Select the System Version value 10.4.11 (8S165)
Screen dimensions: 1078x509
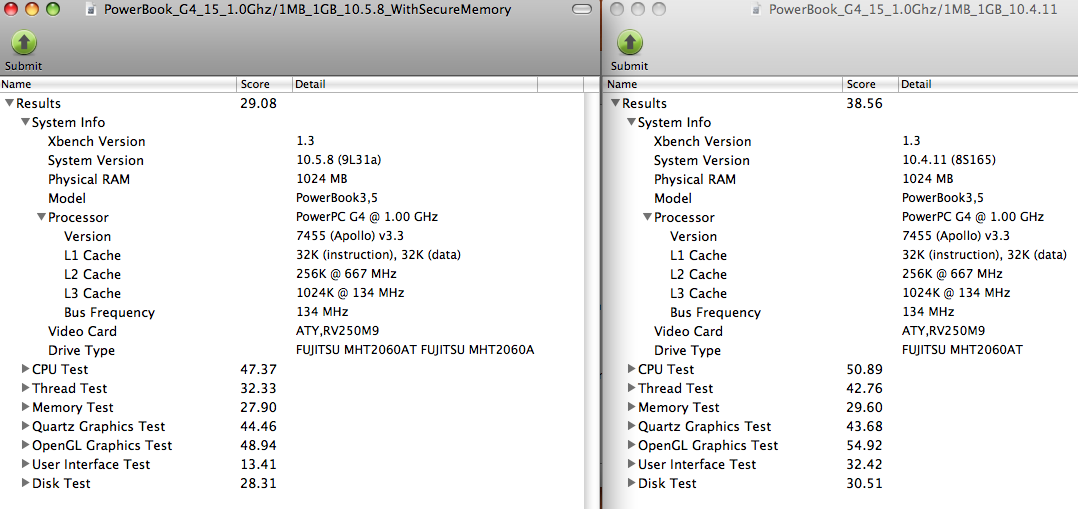point(949,161)
